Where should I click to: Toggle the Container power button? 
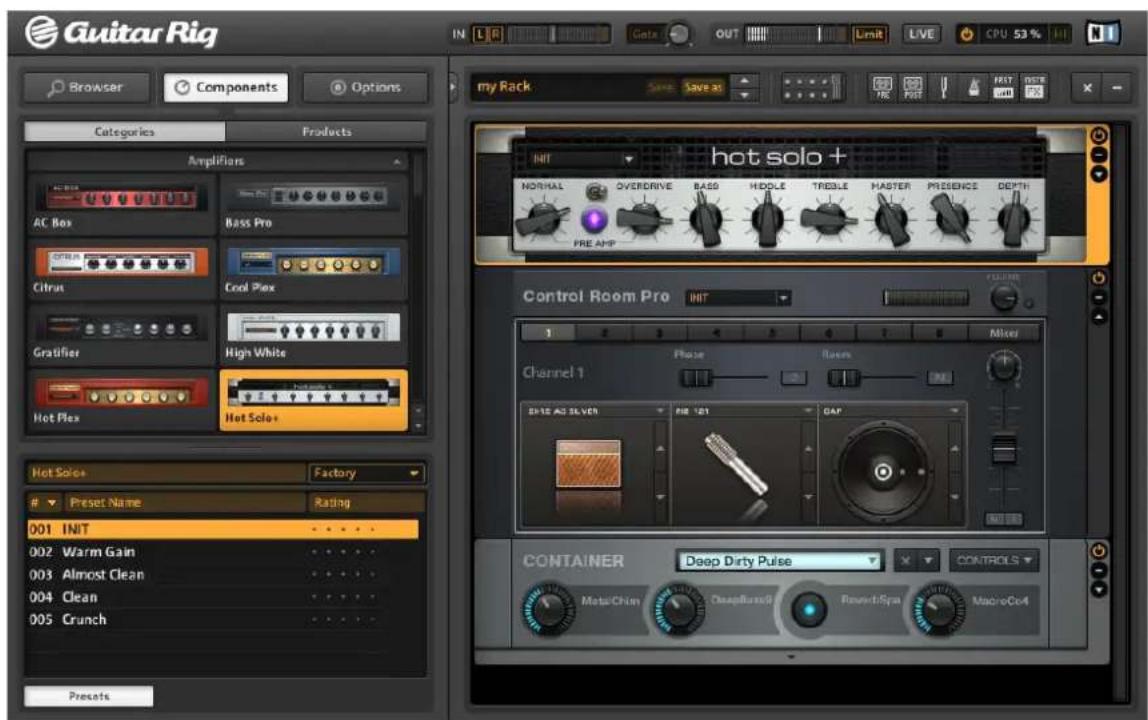click(x=1099, y=551)
